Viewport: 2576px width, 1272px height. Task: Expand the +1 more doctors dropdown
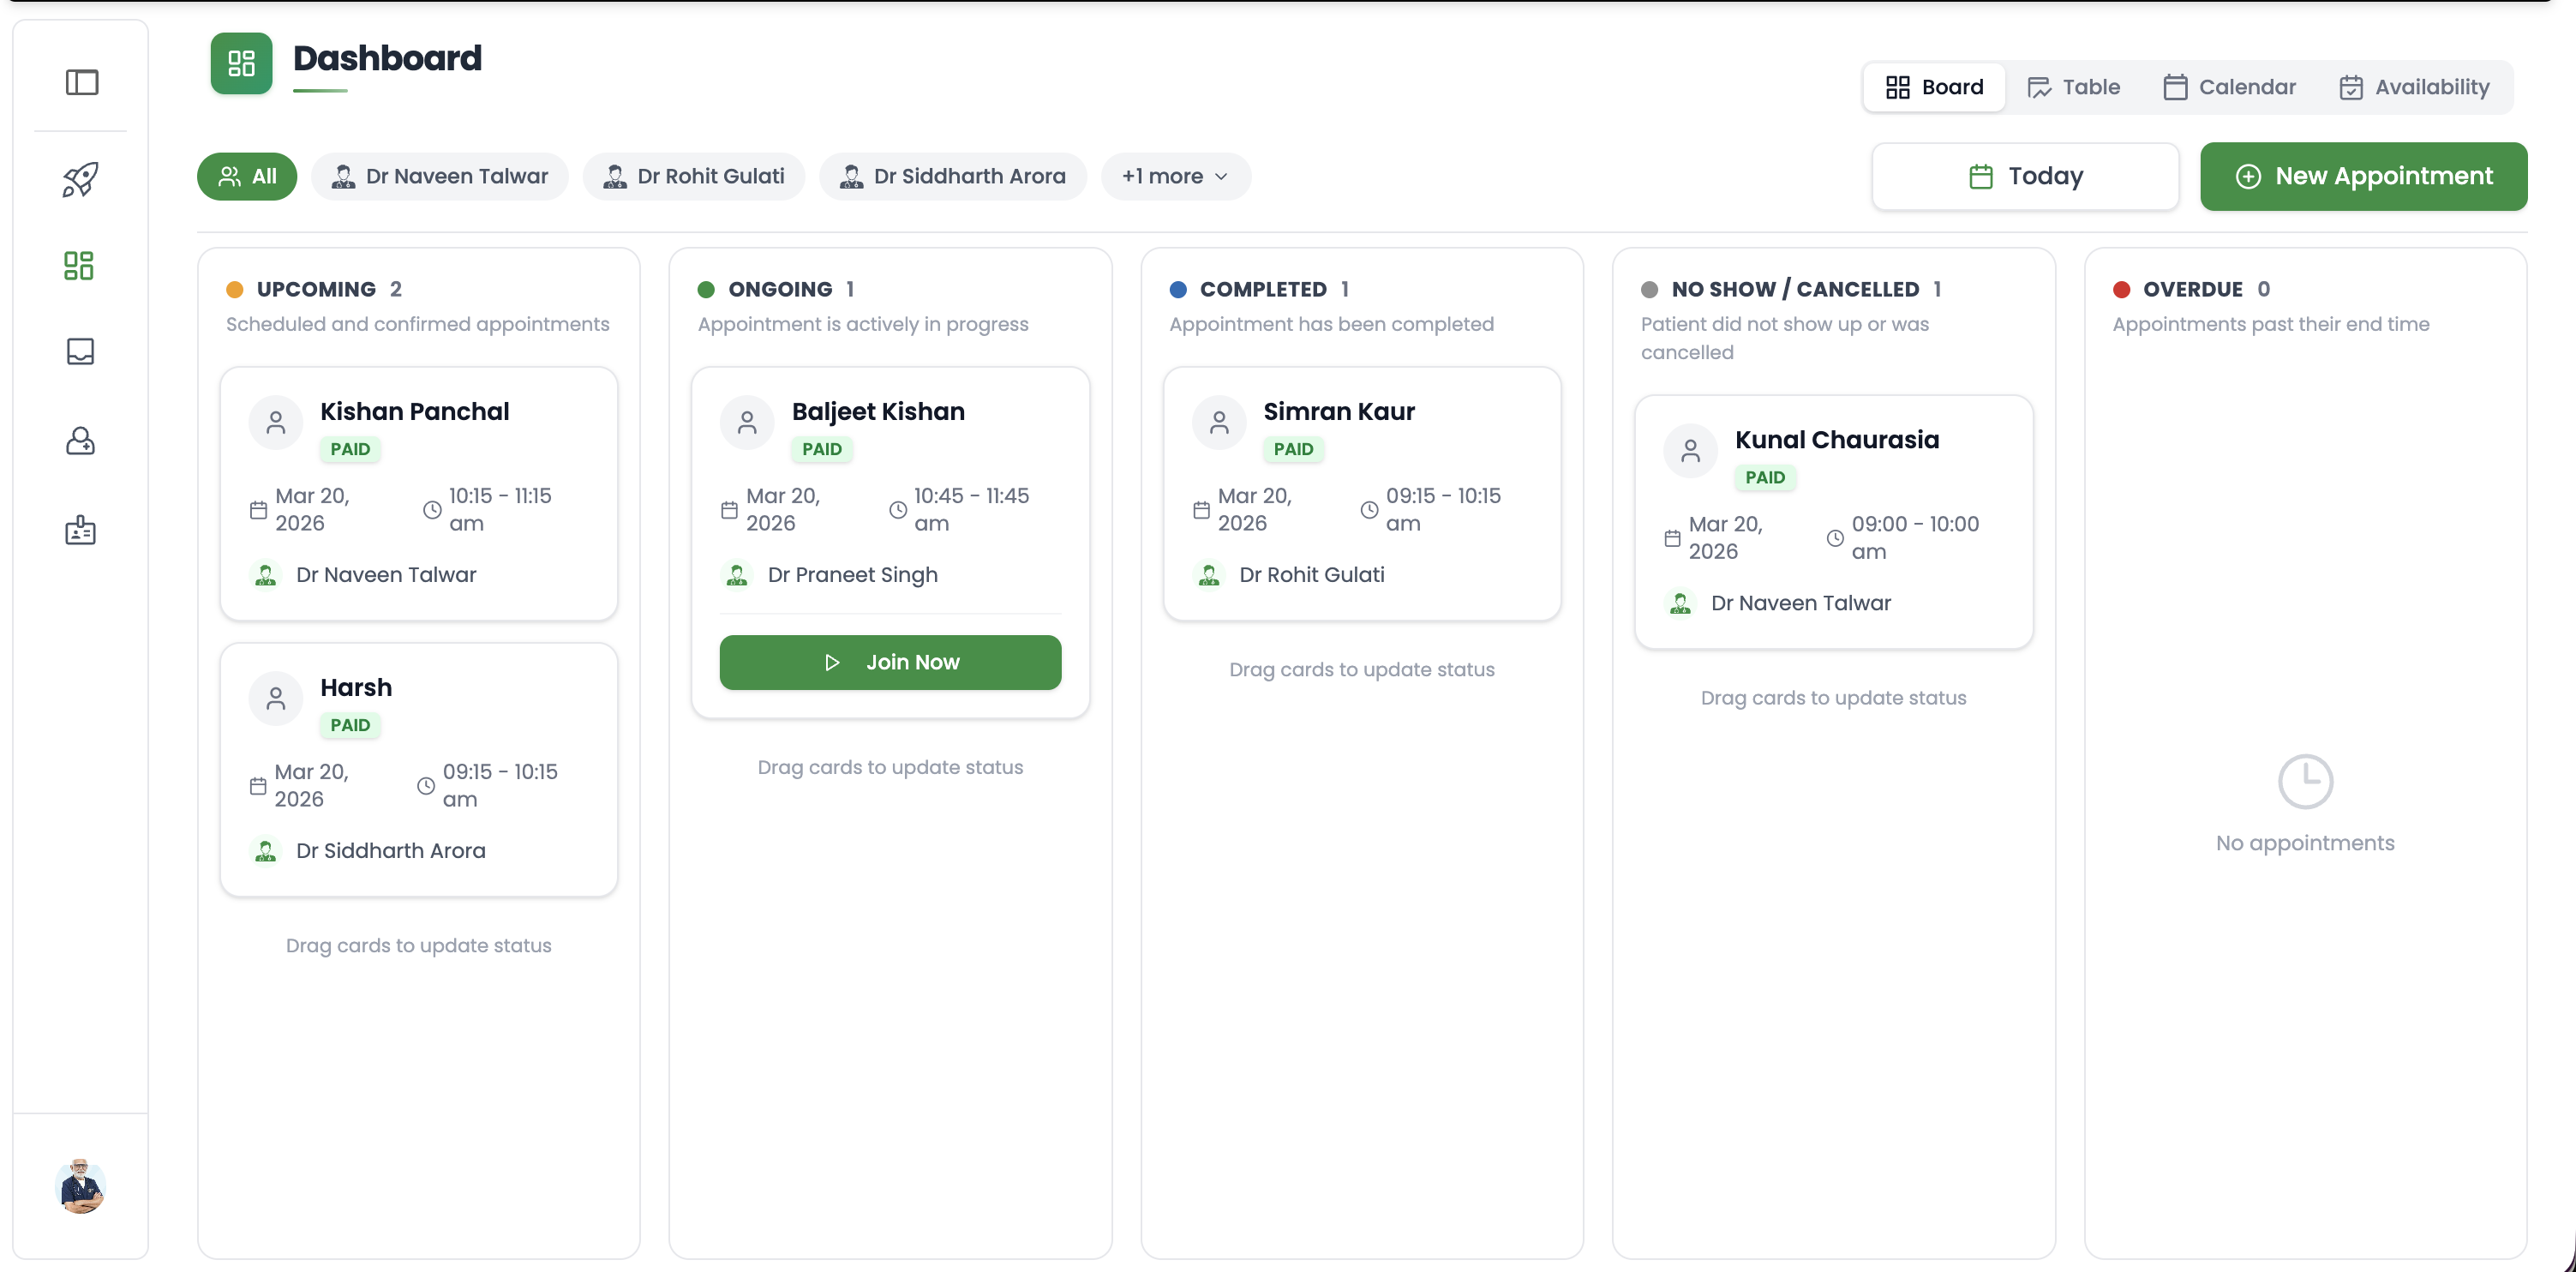[x=1175, y=176]
